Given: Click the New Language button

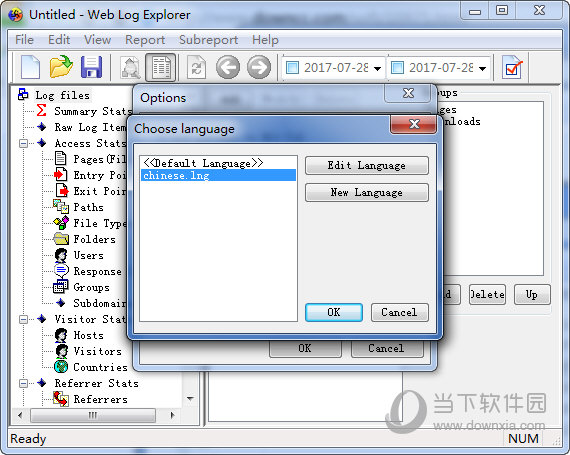Looking at the screenshot, I should 367,192.
